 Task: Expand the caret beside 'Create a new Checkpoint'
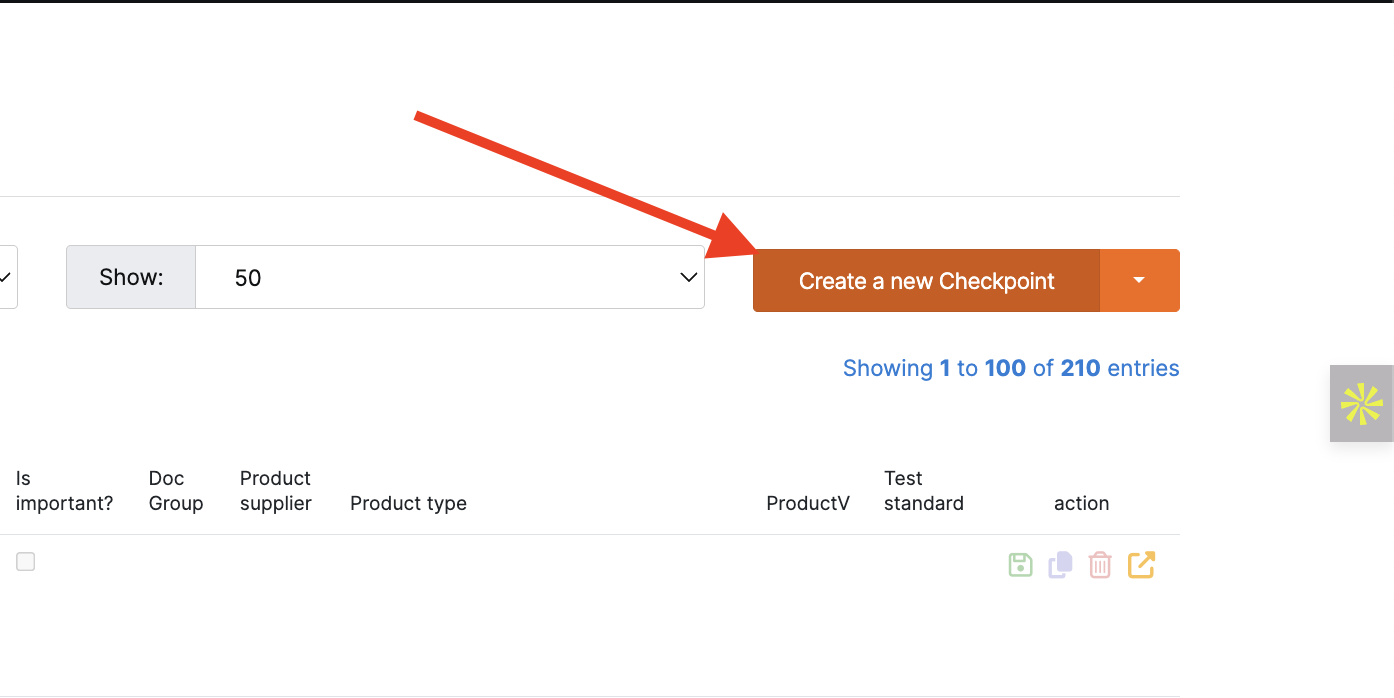(1139, 280)
